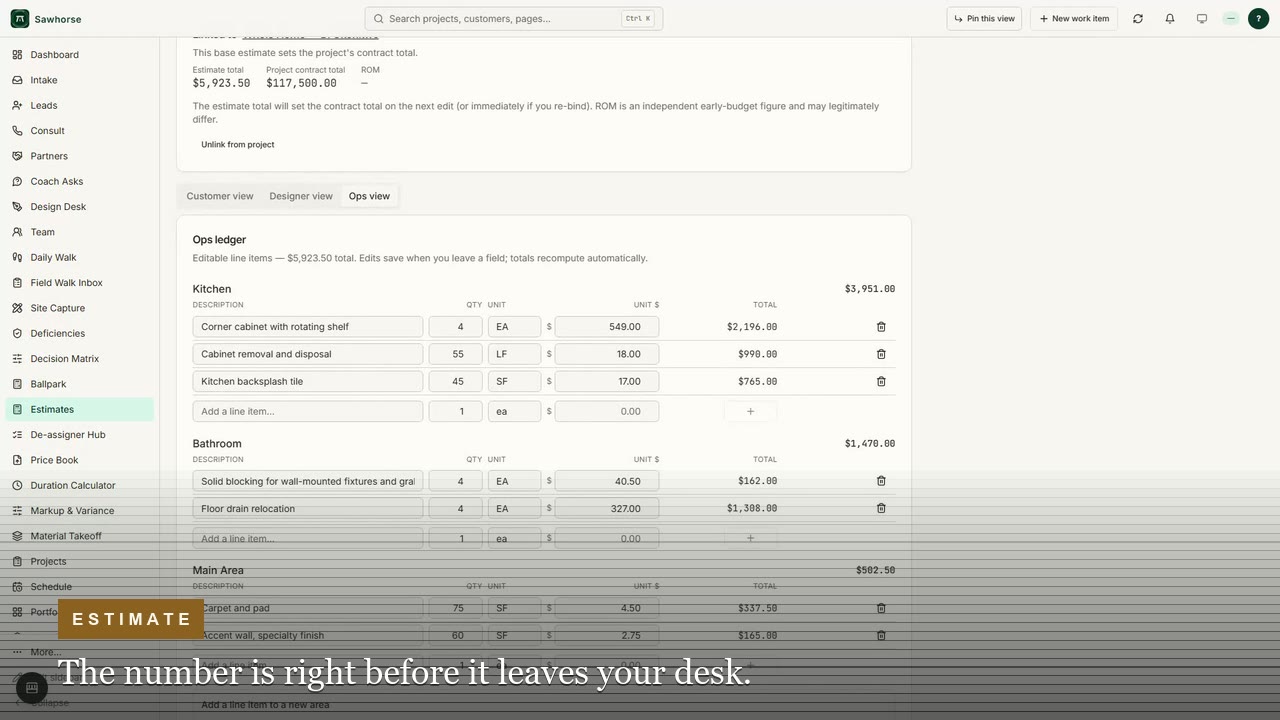Edit the 17.00 unit price field
The image size is (1280, 720).
[607, 381]
